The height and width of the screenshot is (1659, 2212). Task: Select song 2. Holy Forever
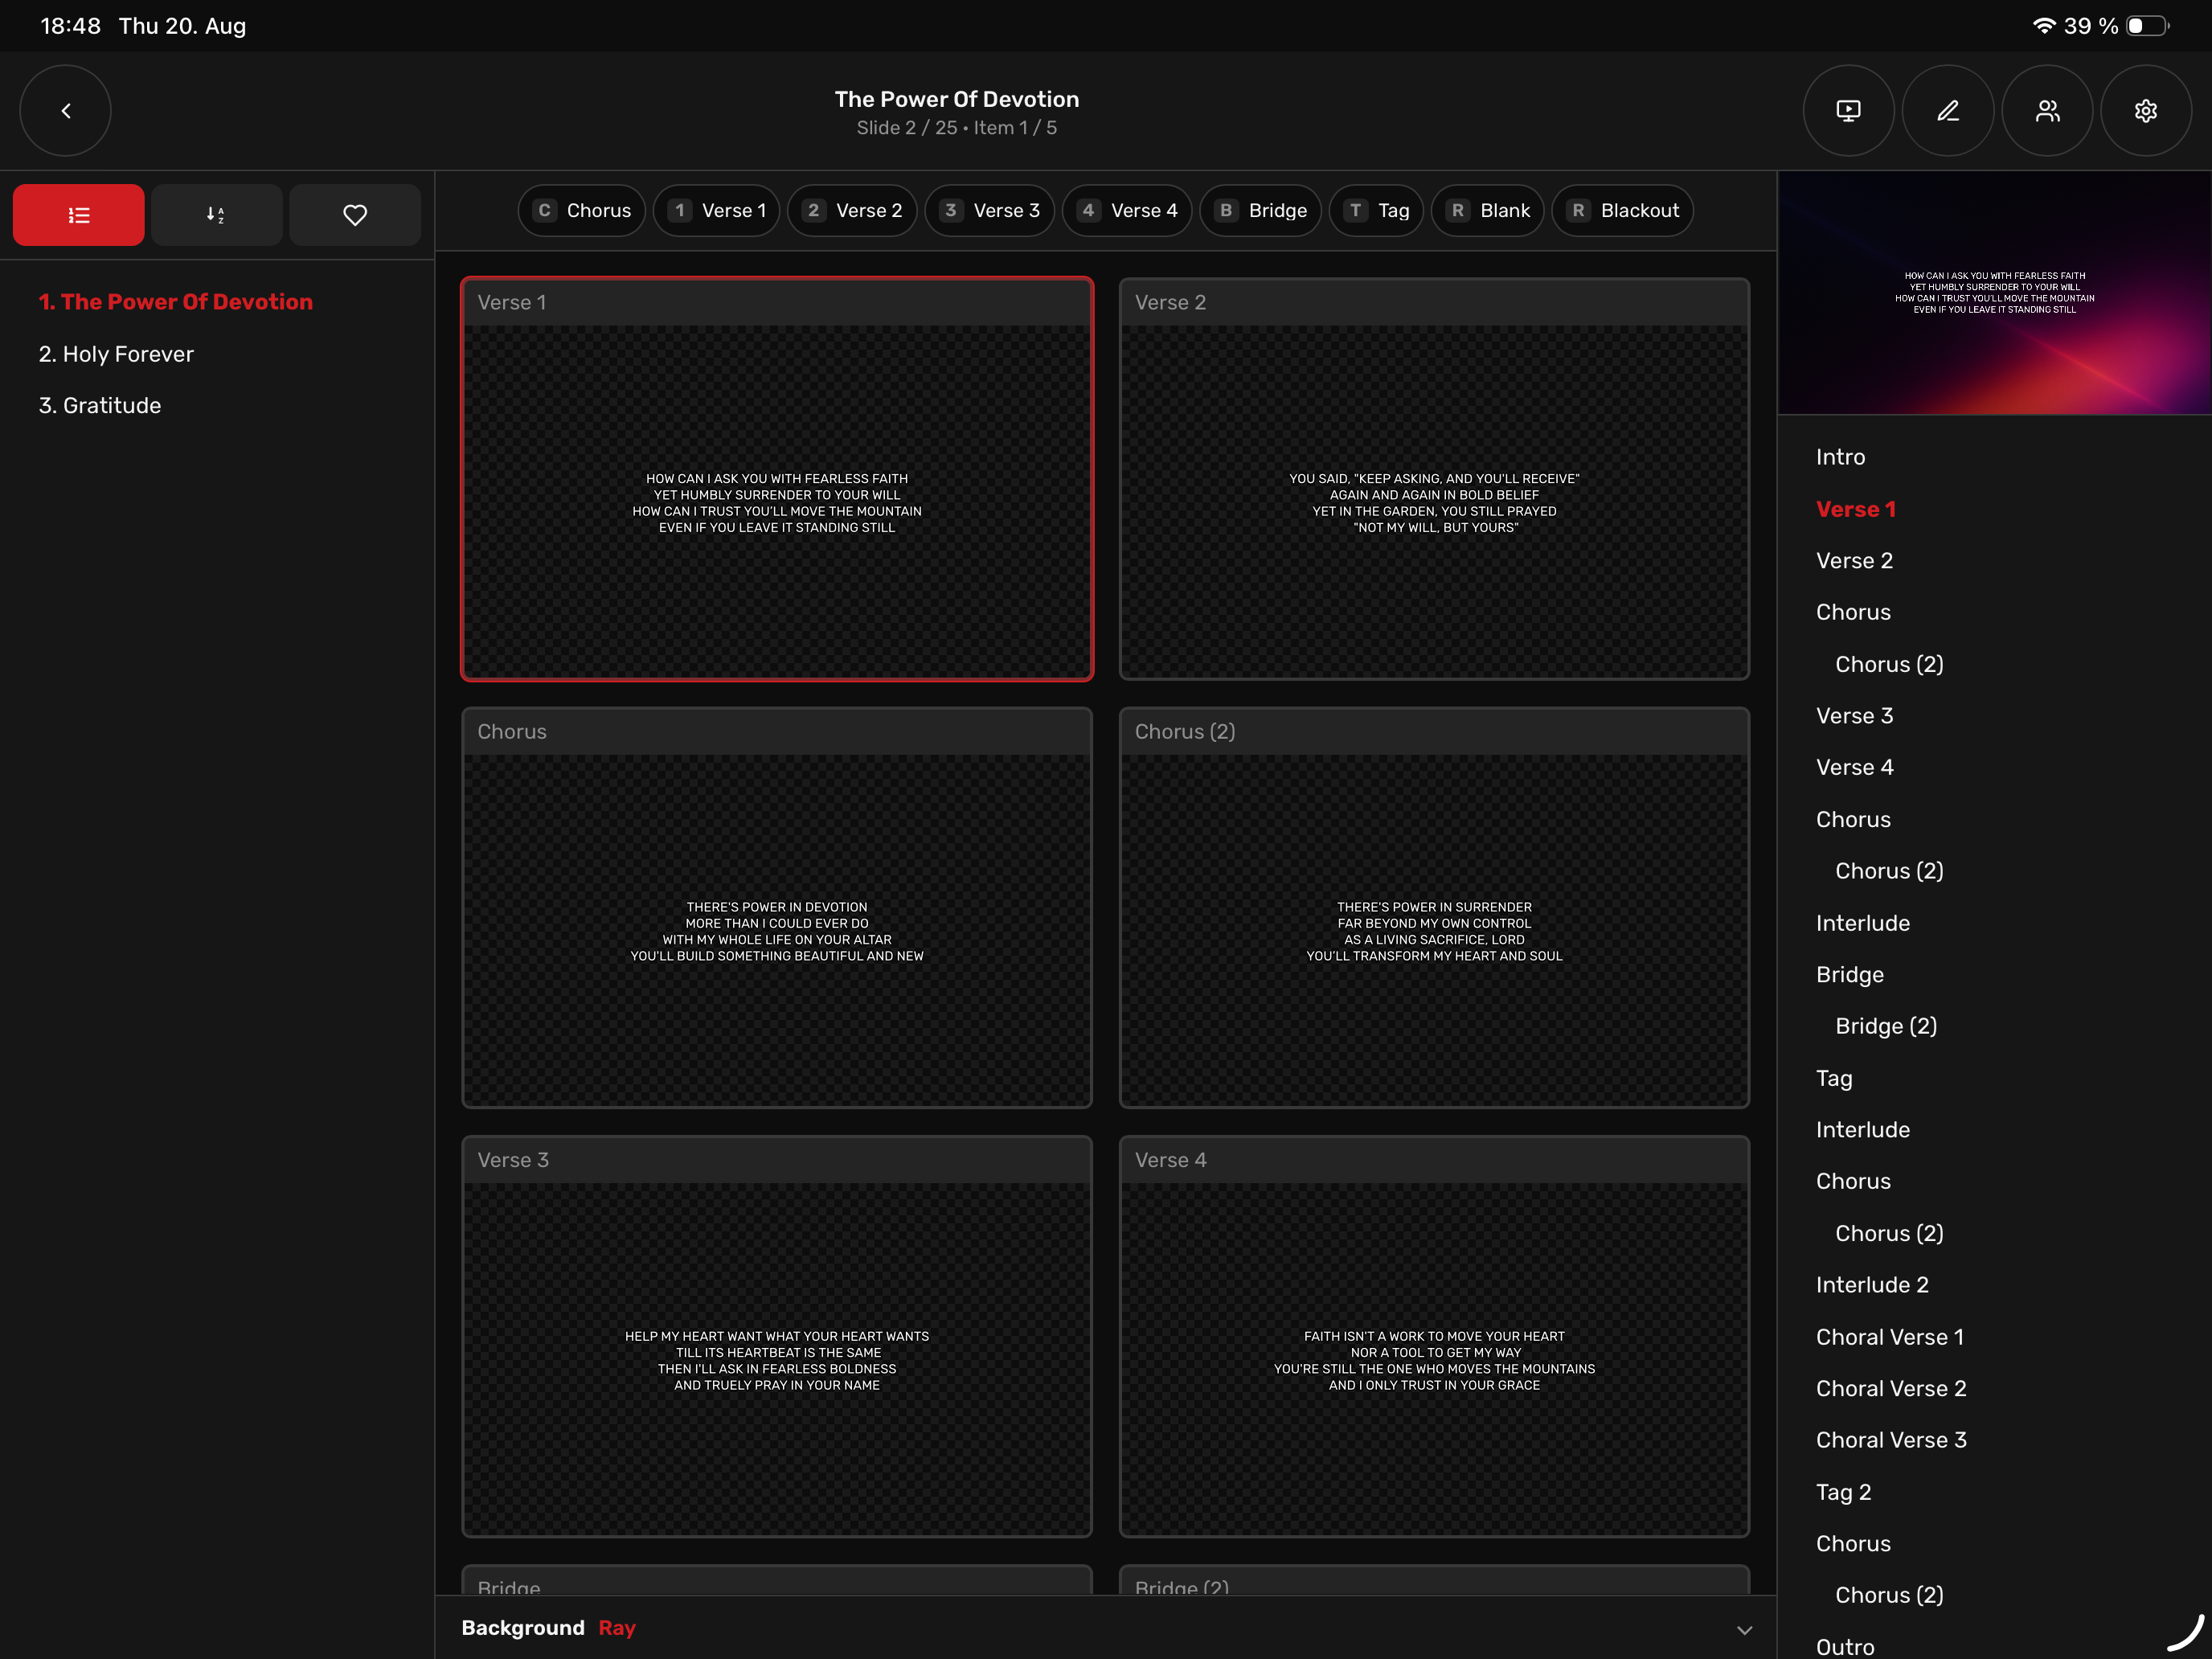tap(116, 354)
